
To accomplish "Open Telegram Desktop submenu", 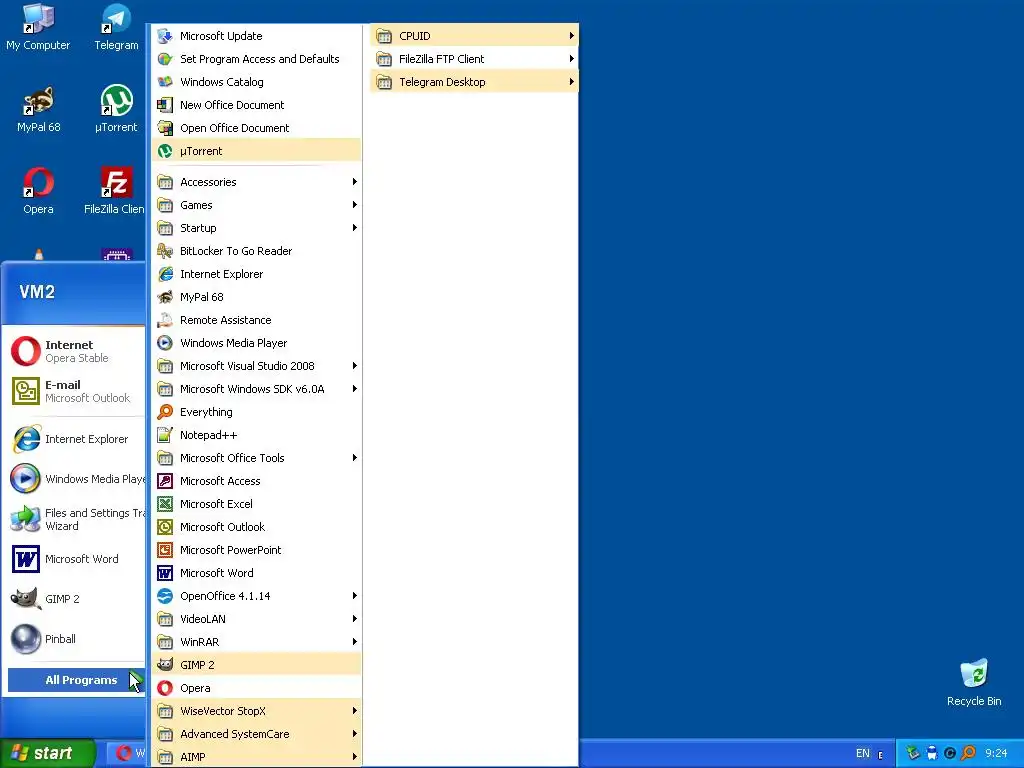I will pos(474,82).
